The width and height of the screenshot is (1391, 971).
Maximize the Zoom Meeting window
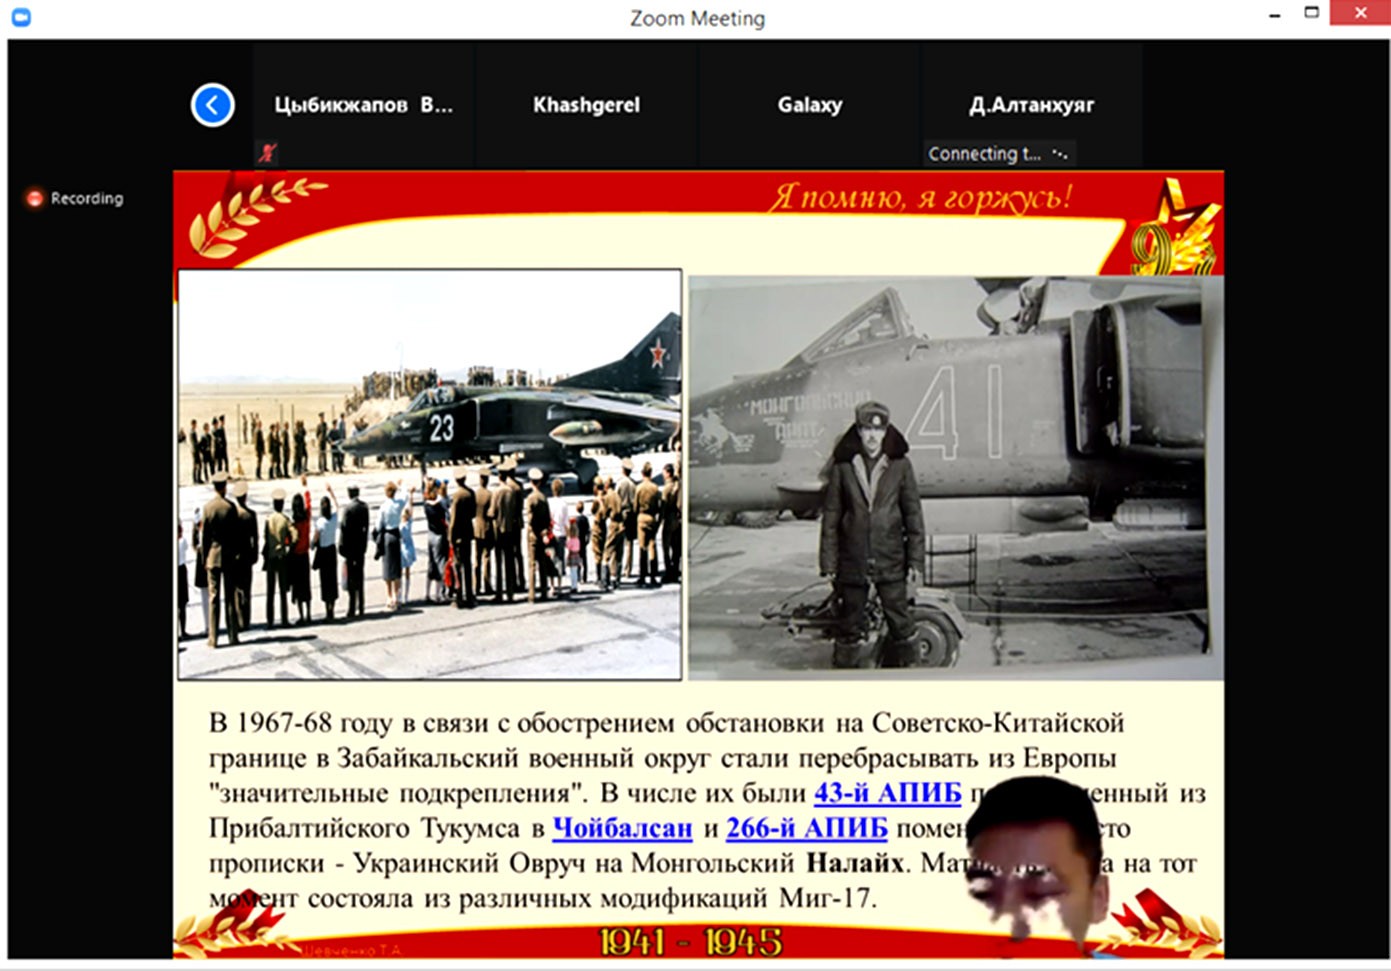[x=1312, y=13]
